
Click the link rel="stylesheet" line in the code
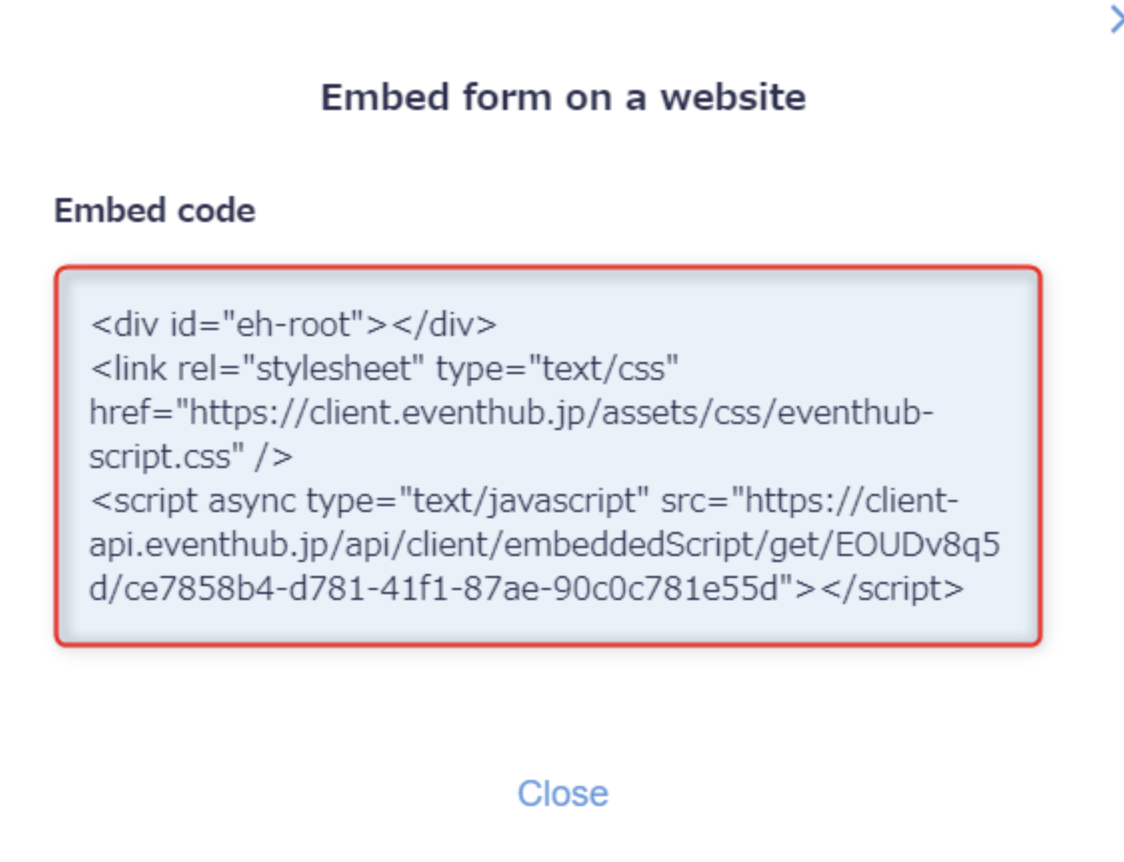tap(384, 368)
